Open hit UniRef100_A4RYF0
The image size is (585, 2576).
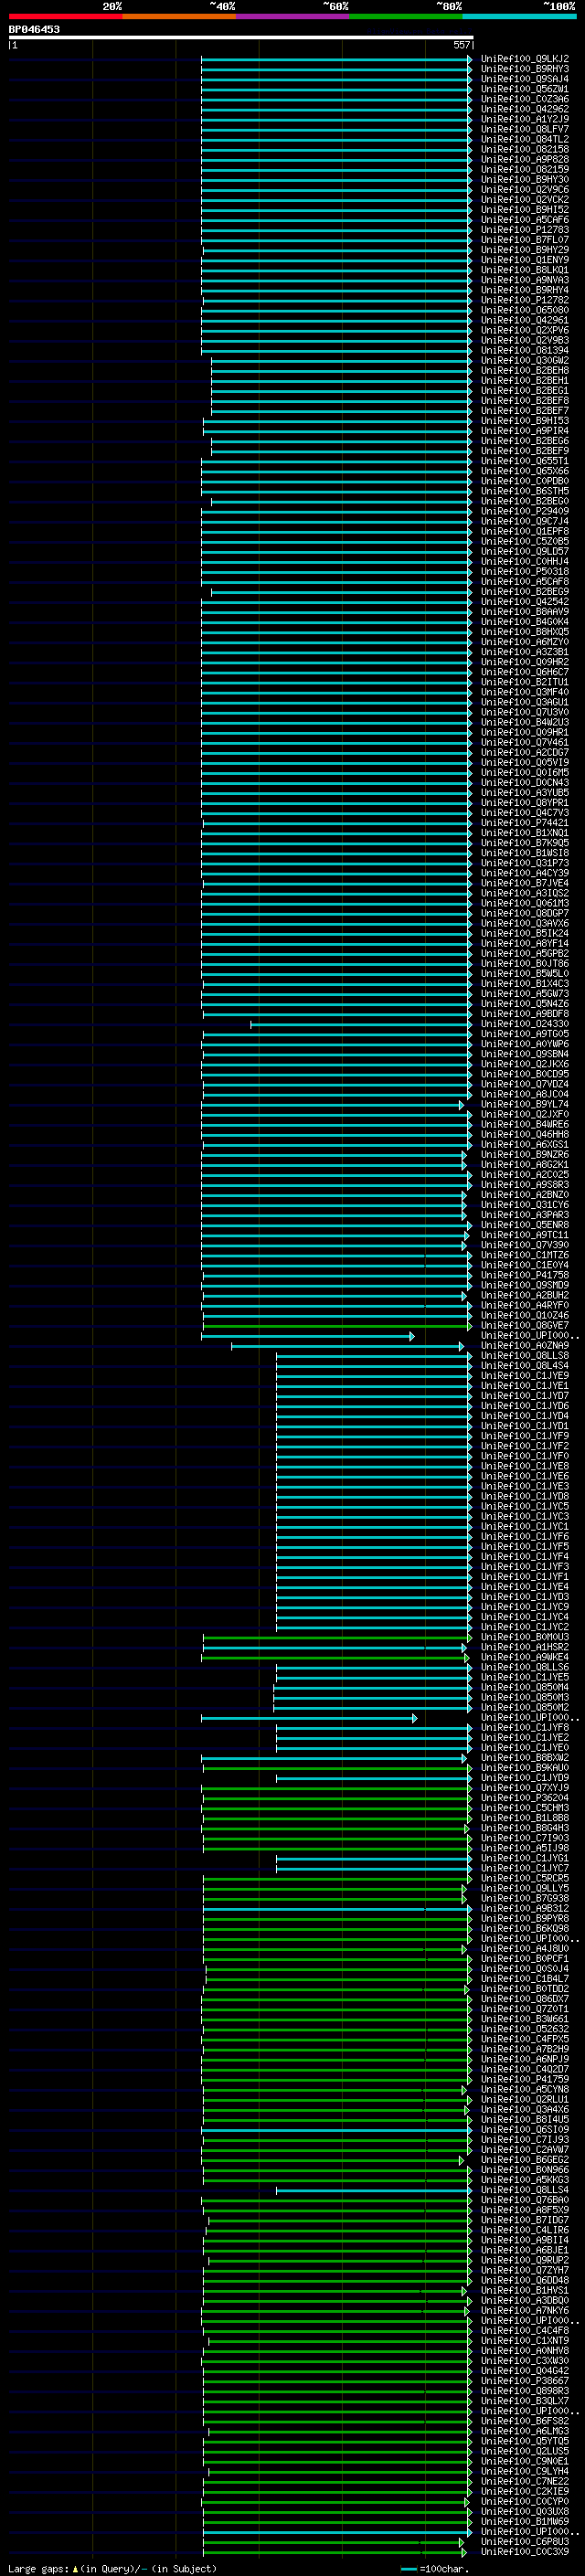(525, 1306)
